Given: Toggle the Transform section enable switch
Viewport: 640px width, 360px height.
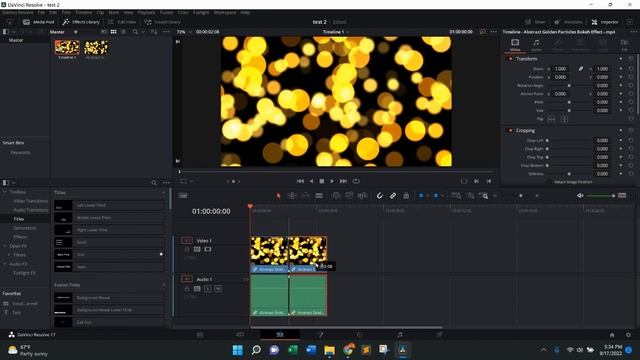Looking at the screenshot, I should point(510,59).
